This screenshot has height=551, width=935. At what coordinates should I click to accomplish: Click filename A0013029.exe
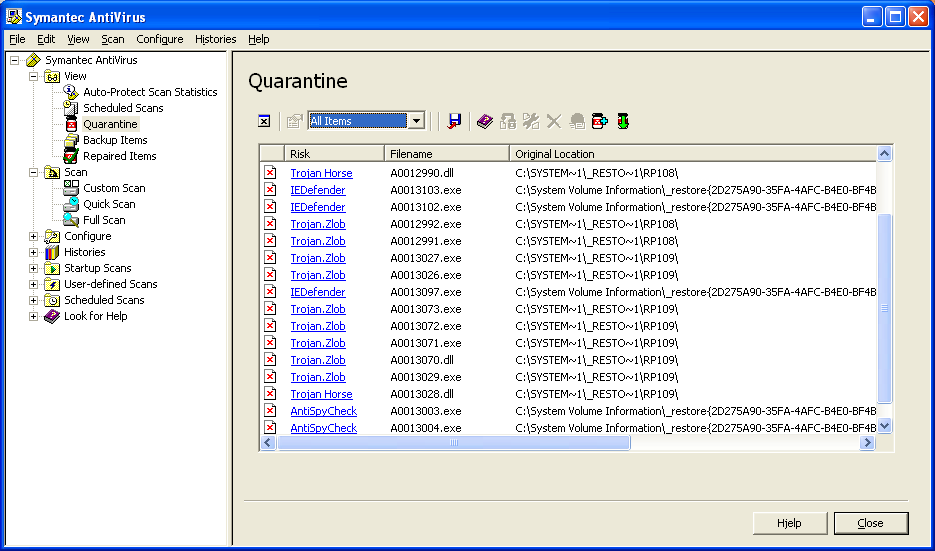pyautogui.click(x=426, y=377)
